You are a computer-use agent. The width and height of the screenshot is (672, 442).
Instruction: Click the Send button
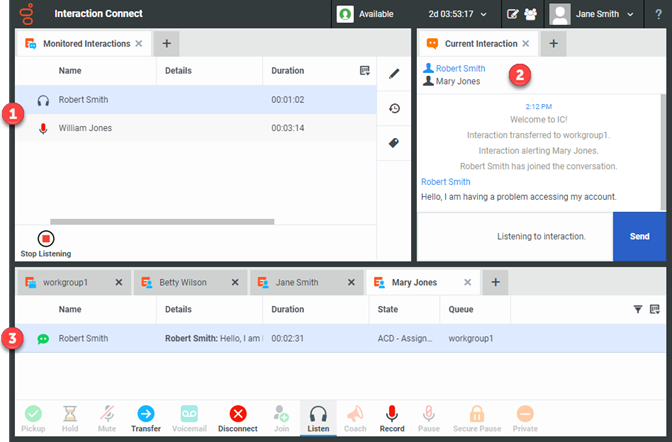[x=639, y=236]
